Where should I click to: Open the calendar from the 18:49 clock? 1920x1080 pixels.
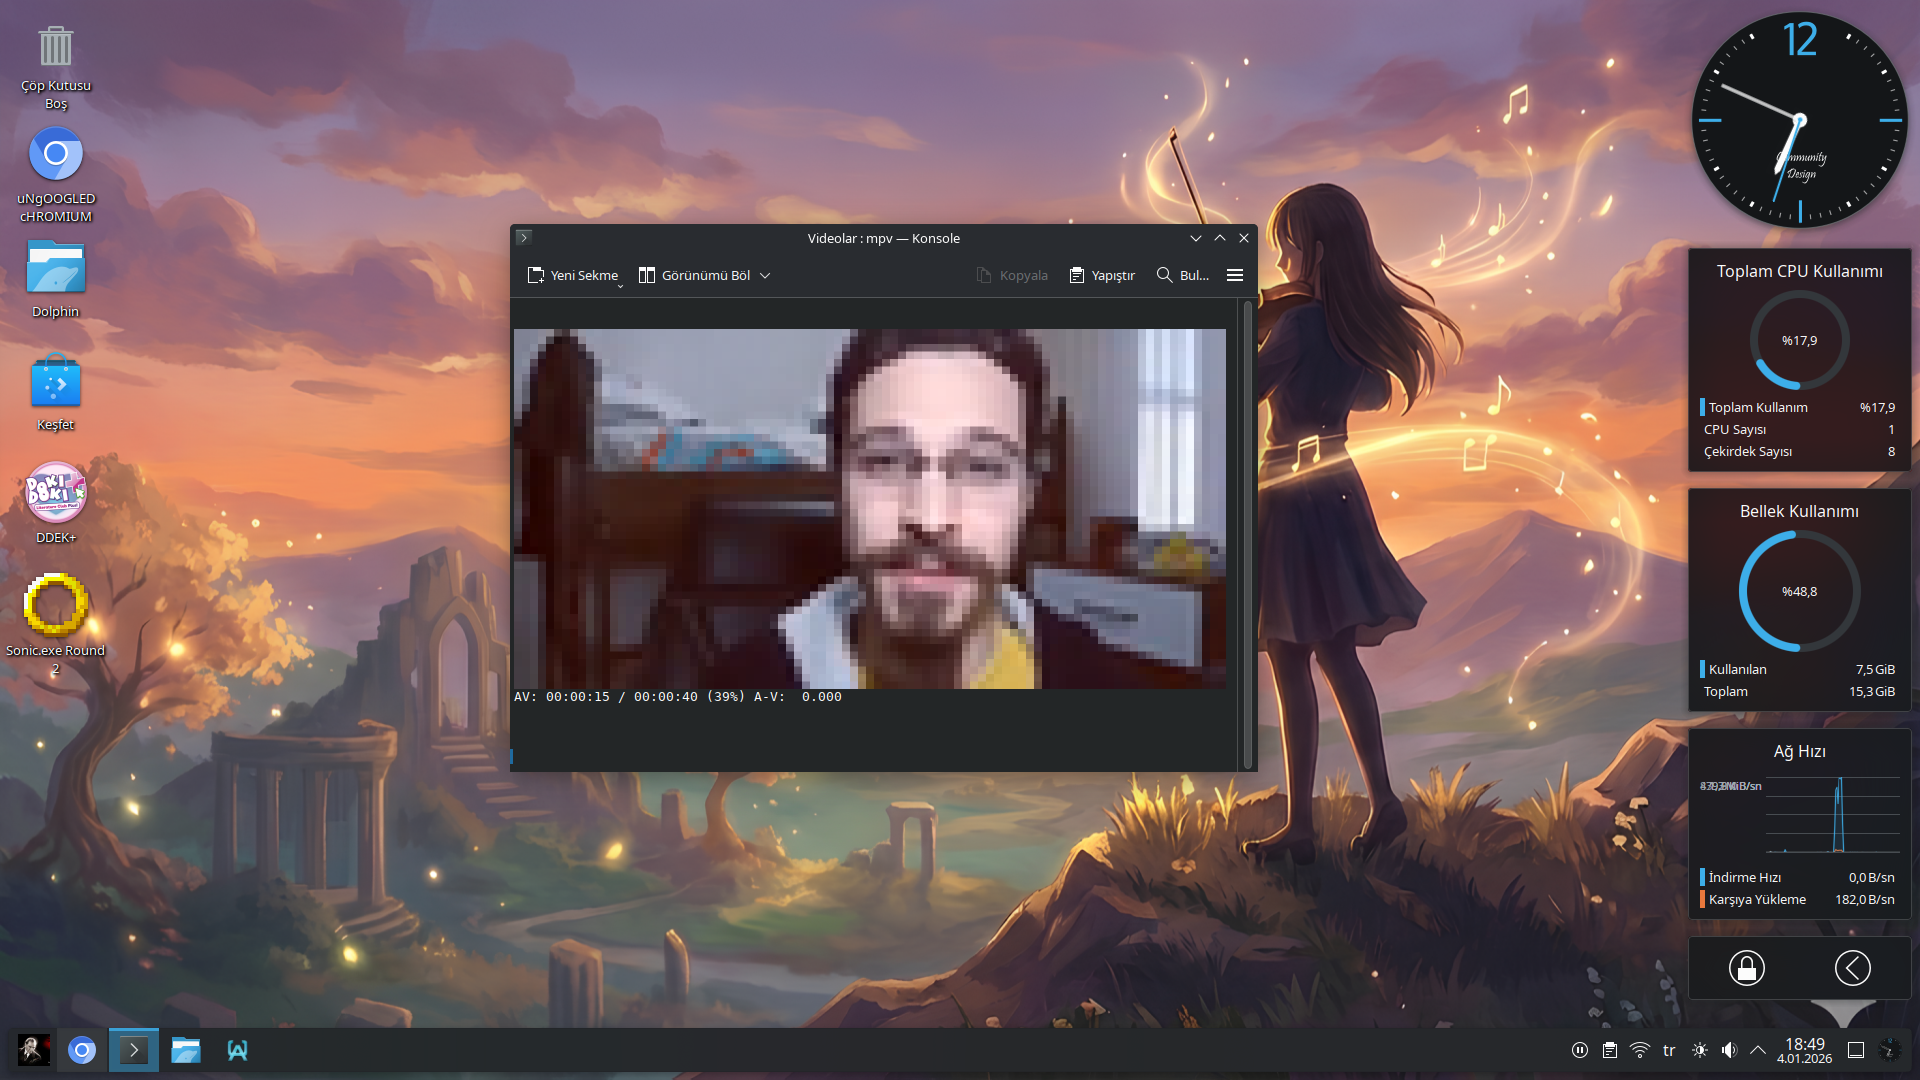(1805, 1050)
